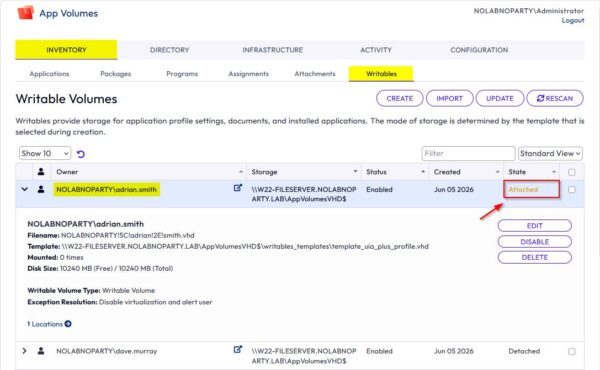Click Enabled status in adrian.smith row
The width and height of the screenshot is (600, 370).
379,189
